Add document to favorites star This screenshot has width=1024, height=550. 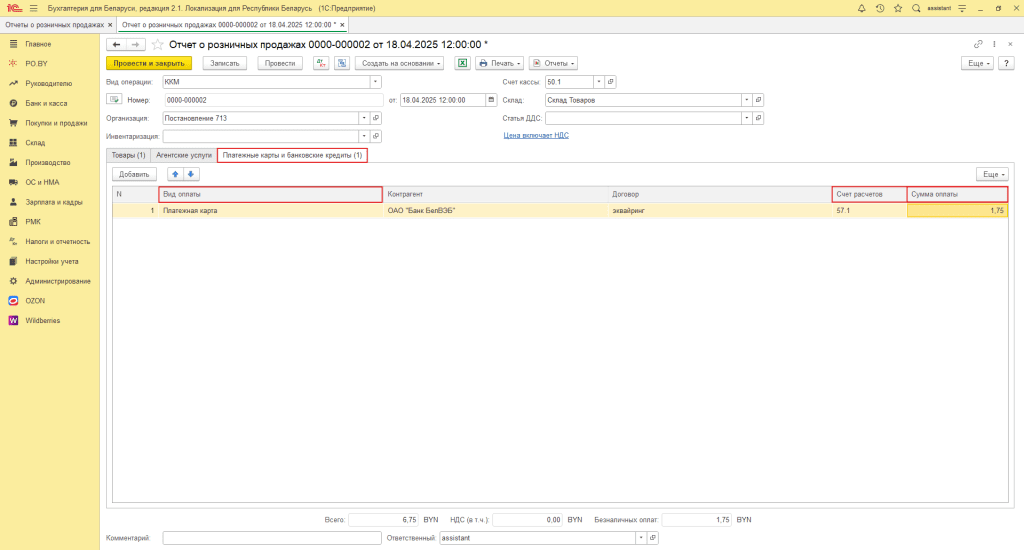157,44
